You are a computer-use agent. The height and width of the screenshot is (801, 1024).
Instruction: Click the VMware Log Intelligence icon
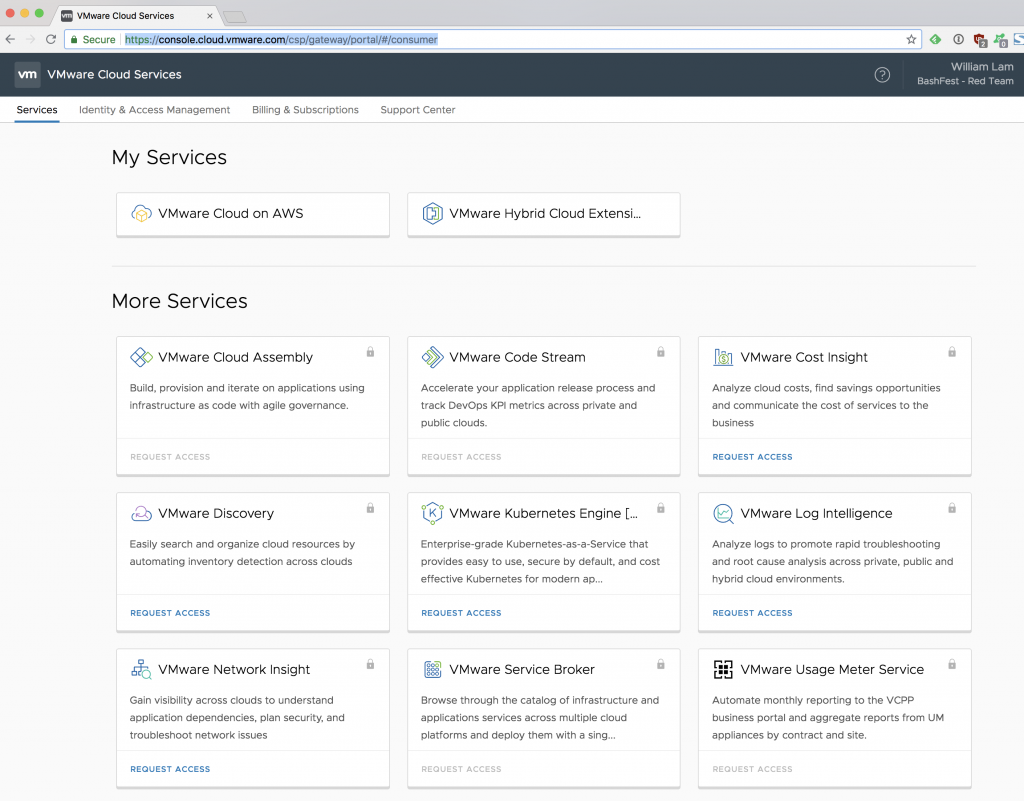(x=723, y=513)
